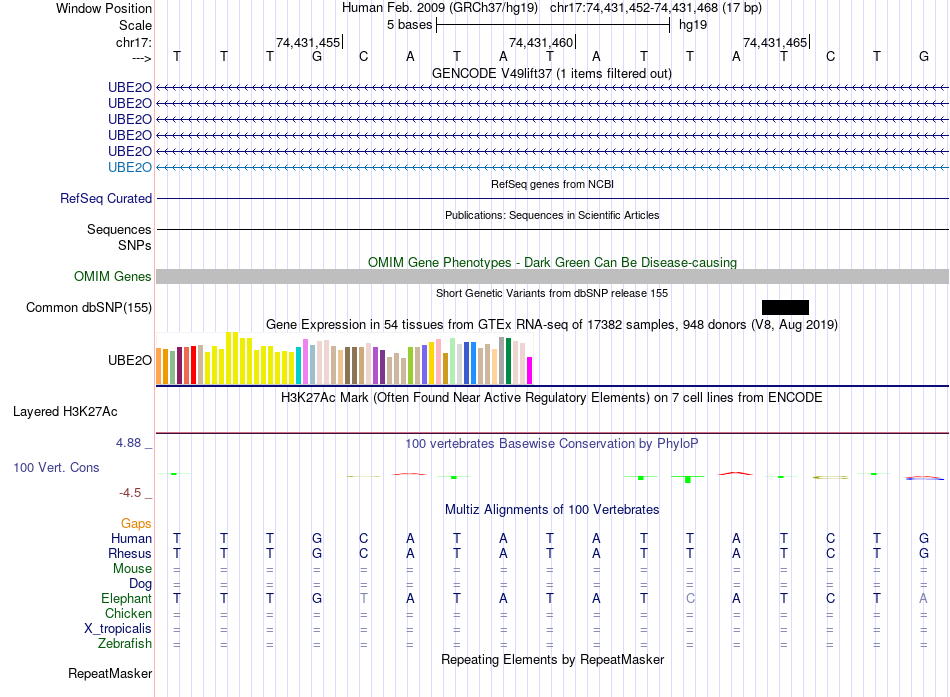This screenshot has width=950, height=697.
Task: Click the gray OMIM Genes item bar
Action: click(552, 276)
